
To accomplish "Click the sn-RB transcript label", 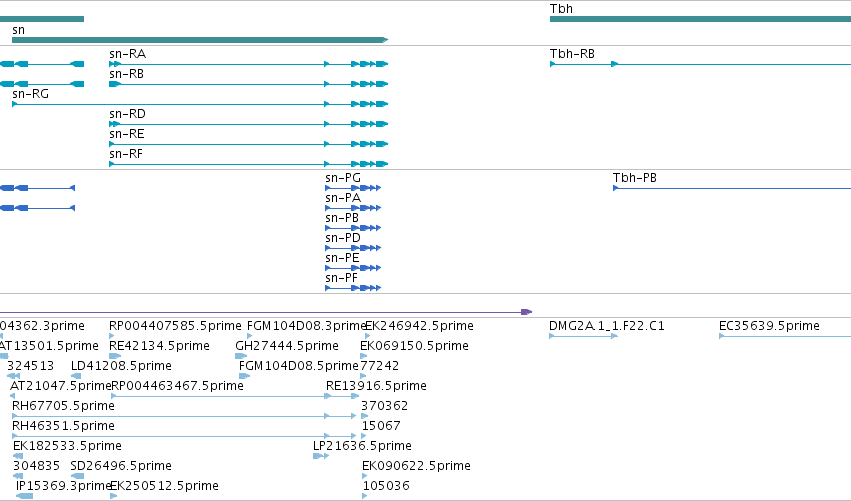I will (126, 74).
